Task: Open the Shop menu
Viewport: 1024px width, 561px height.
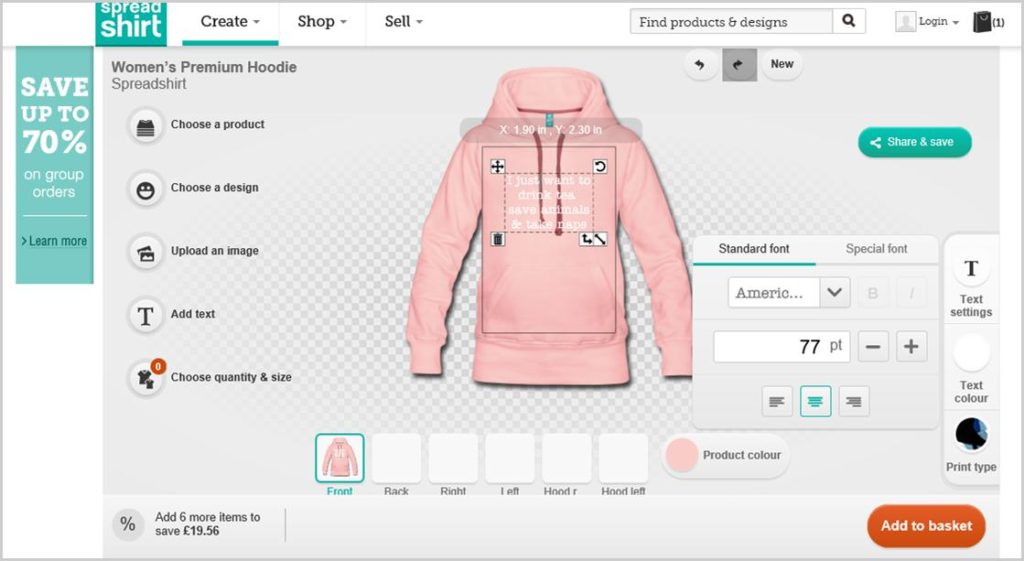Action: [322, 21]
